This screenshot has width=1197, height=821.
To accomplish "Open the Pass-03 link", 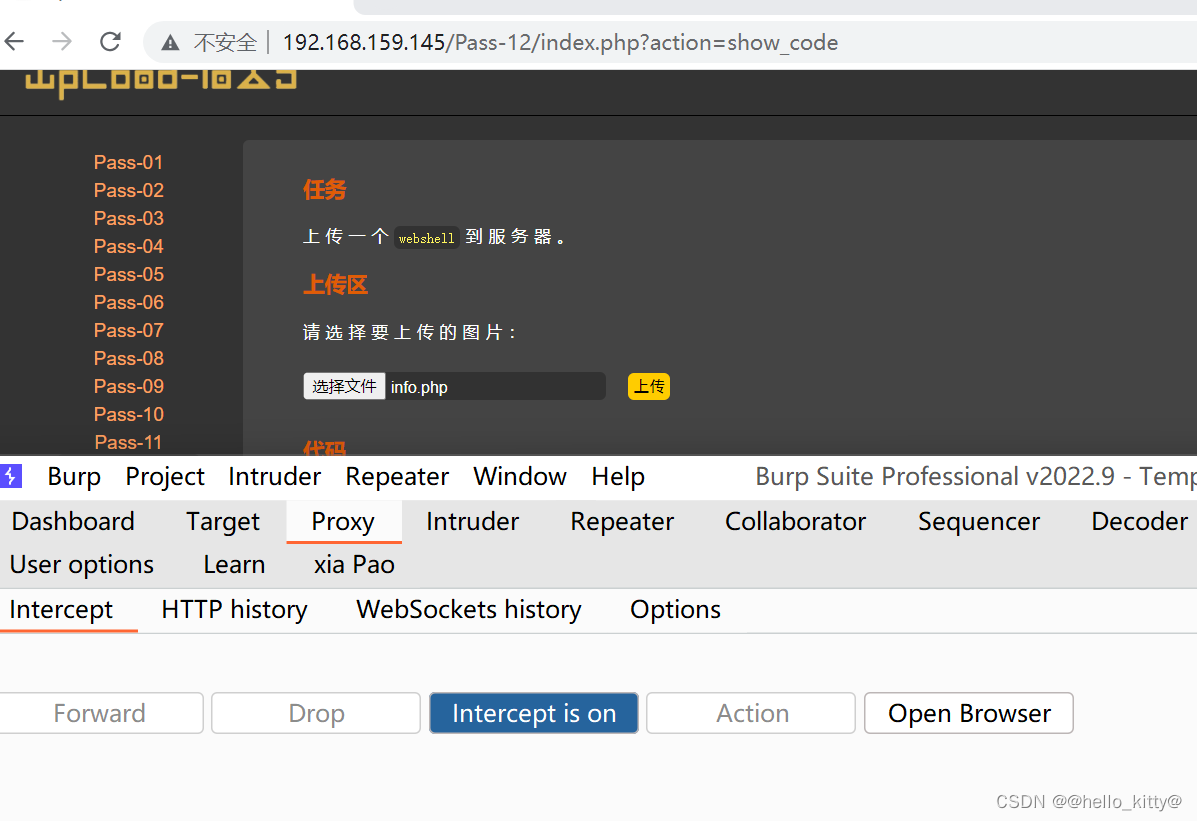I will pyautogui.click(x=128, y=218).
